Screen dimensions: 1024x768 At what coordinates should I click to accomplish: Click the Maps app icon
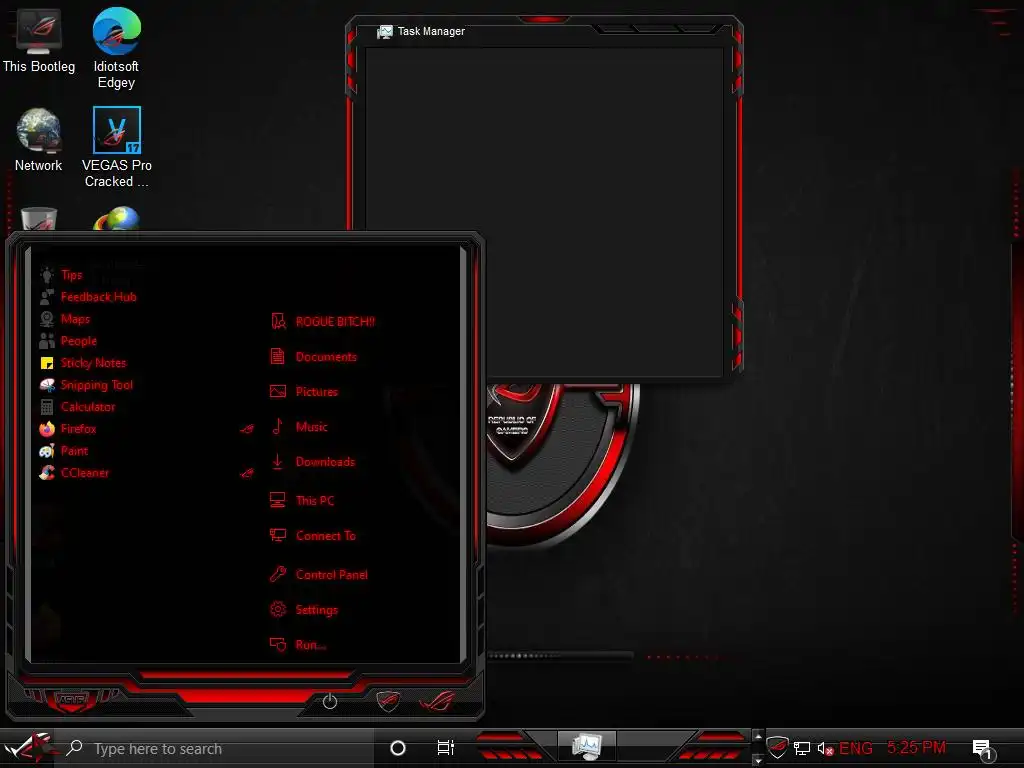pyautogui.click(x=47, y=319)
